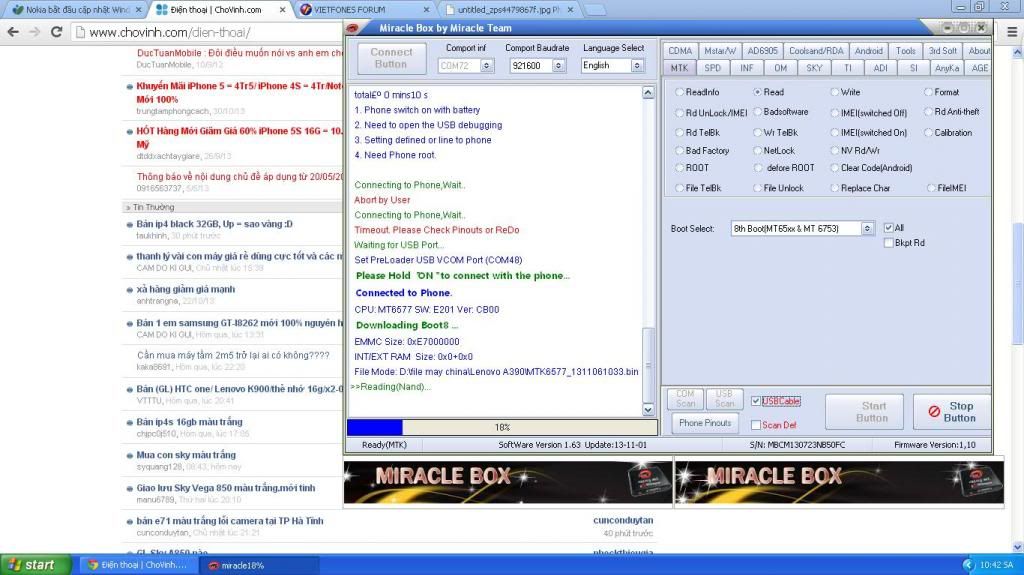Go forward with browser forward arrow

point(35,31)
